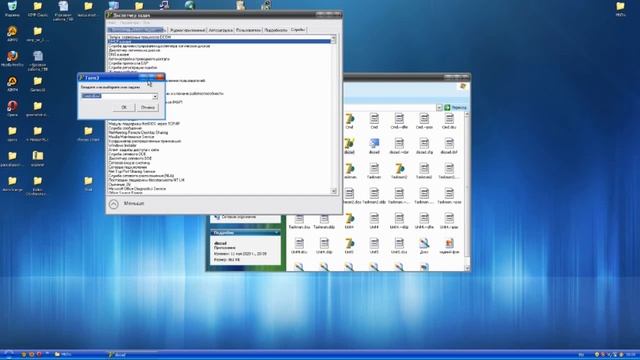The width and height of the screenshot is (640, 360).
Task: Open the Windows Start button
Action: tap(8, 354)
